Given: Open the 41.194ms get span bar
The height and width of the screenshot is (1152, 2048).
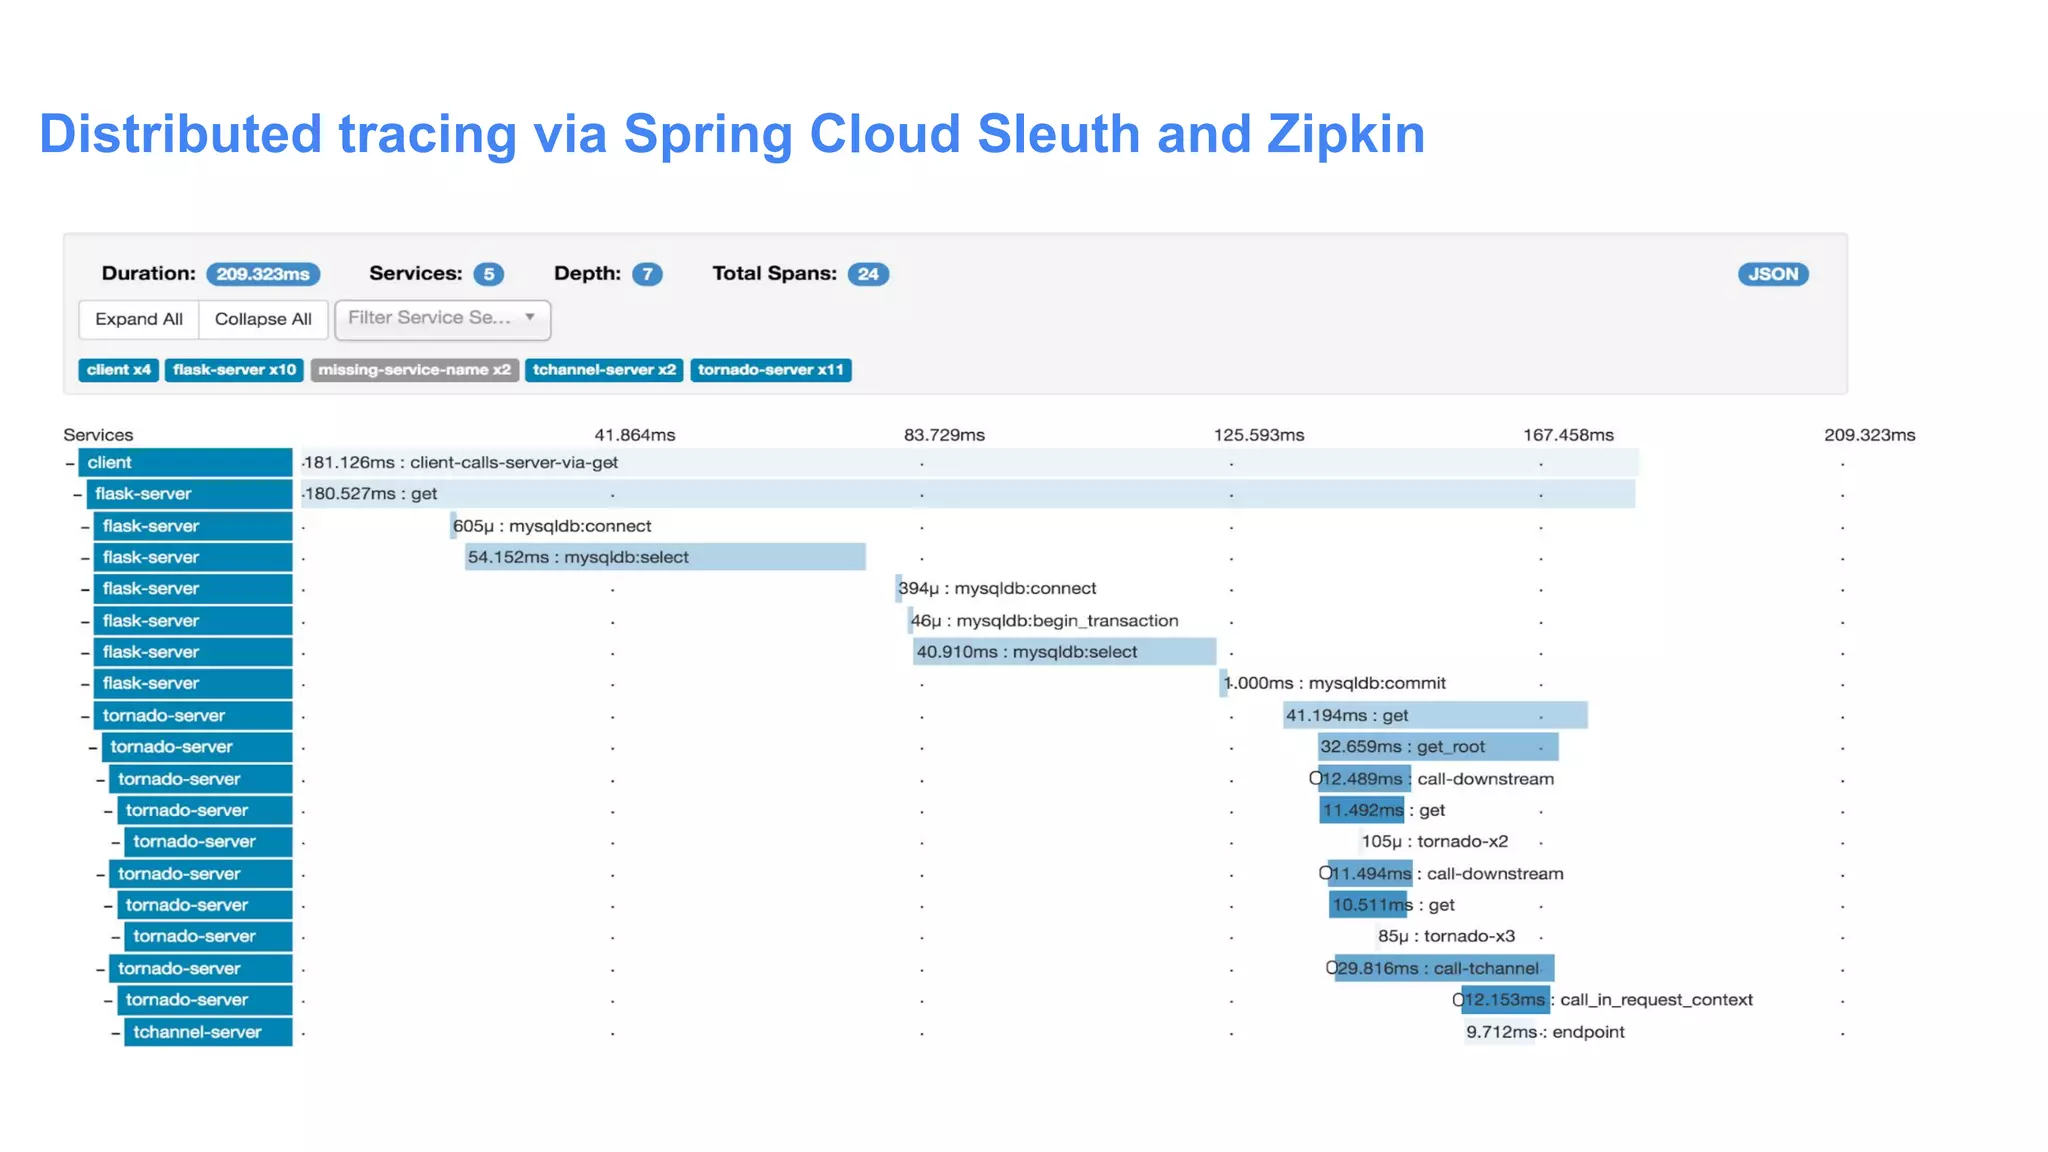Looking at the screenshot, I should click(x=1435, y=716).
